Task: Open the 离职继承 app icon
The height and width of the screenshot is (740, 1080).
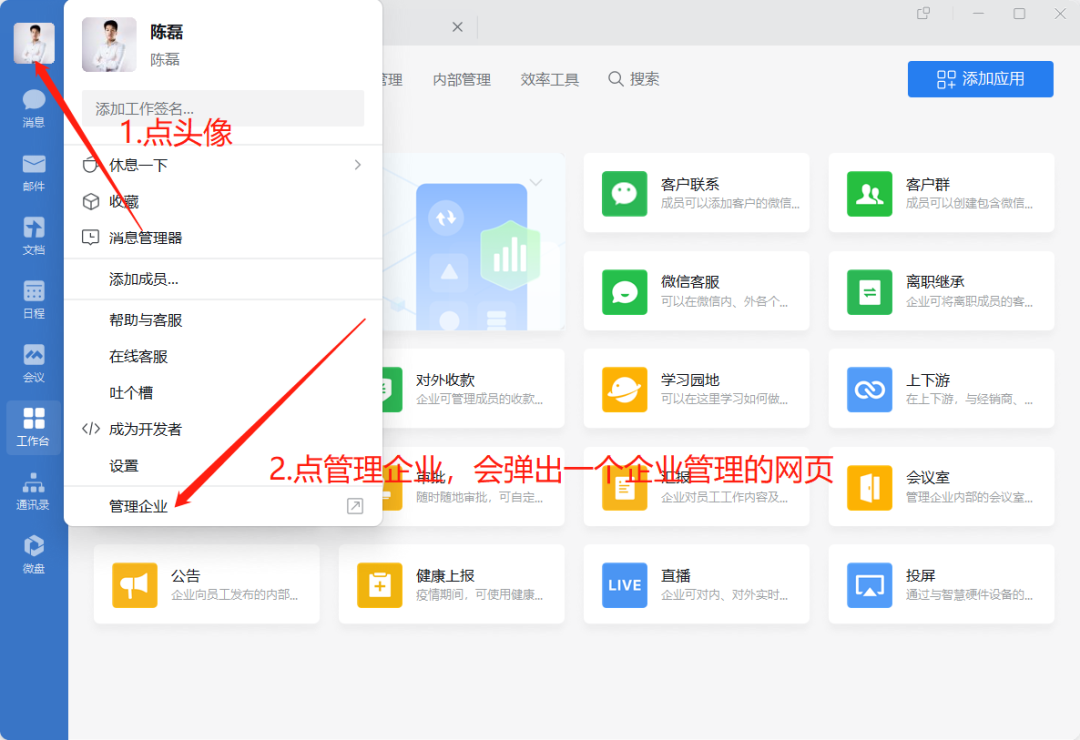Action: click(869, 292)
